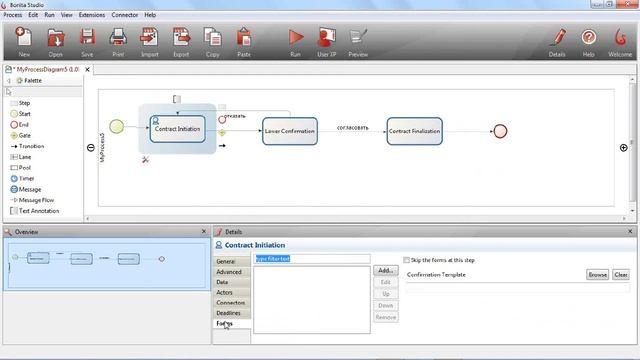The image size is (640, 360).
Task: Select the Gate palette tool
Action: pos(20,135)
